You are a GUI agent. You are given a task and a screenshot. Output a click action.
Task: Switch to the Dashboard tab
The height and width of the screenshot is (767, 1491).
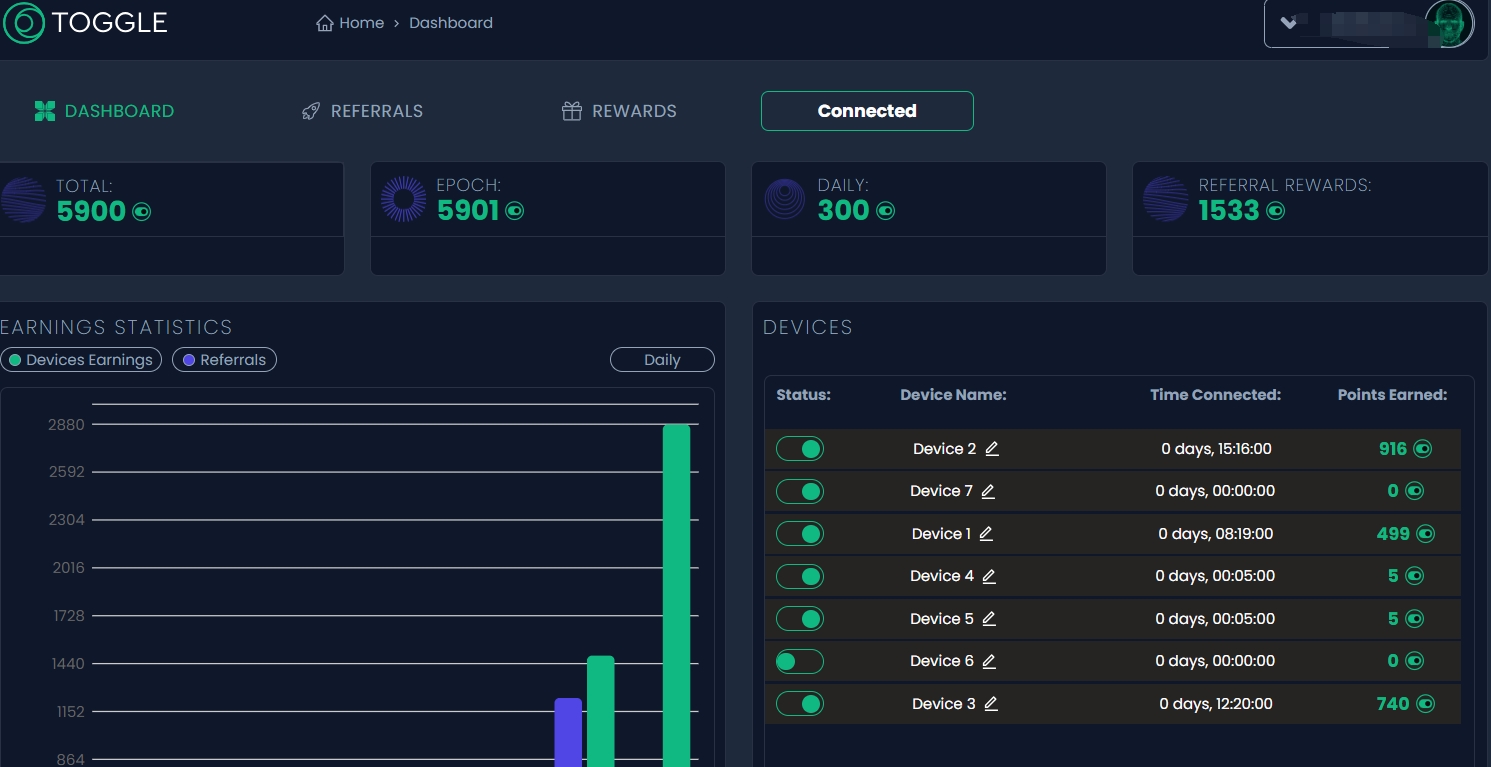[104, 111]
